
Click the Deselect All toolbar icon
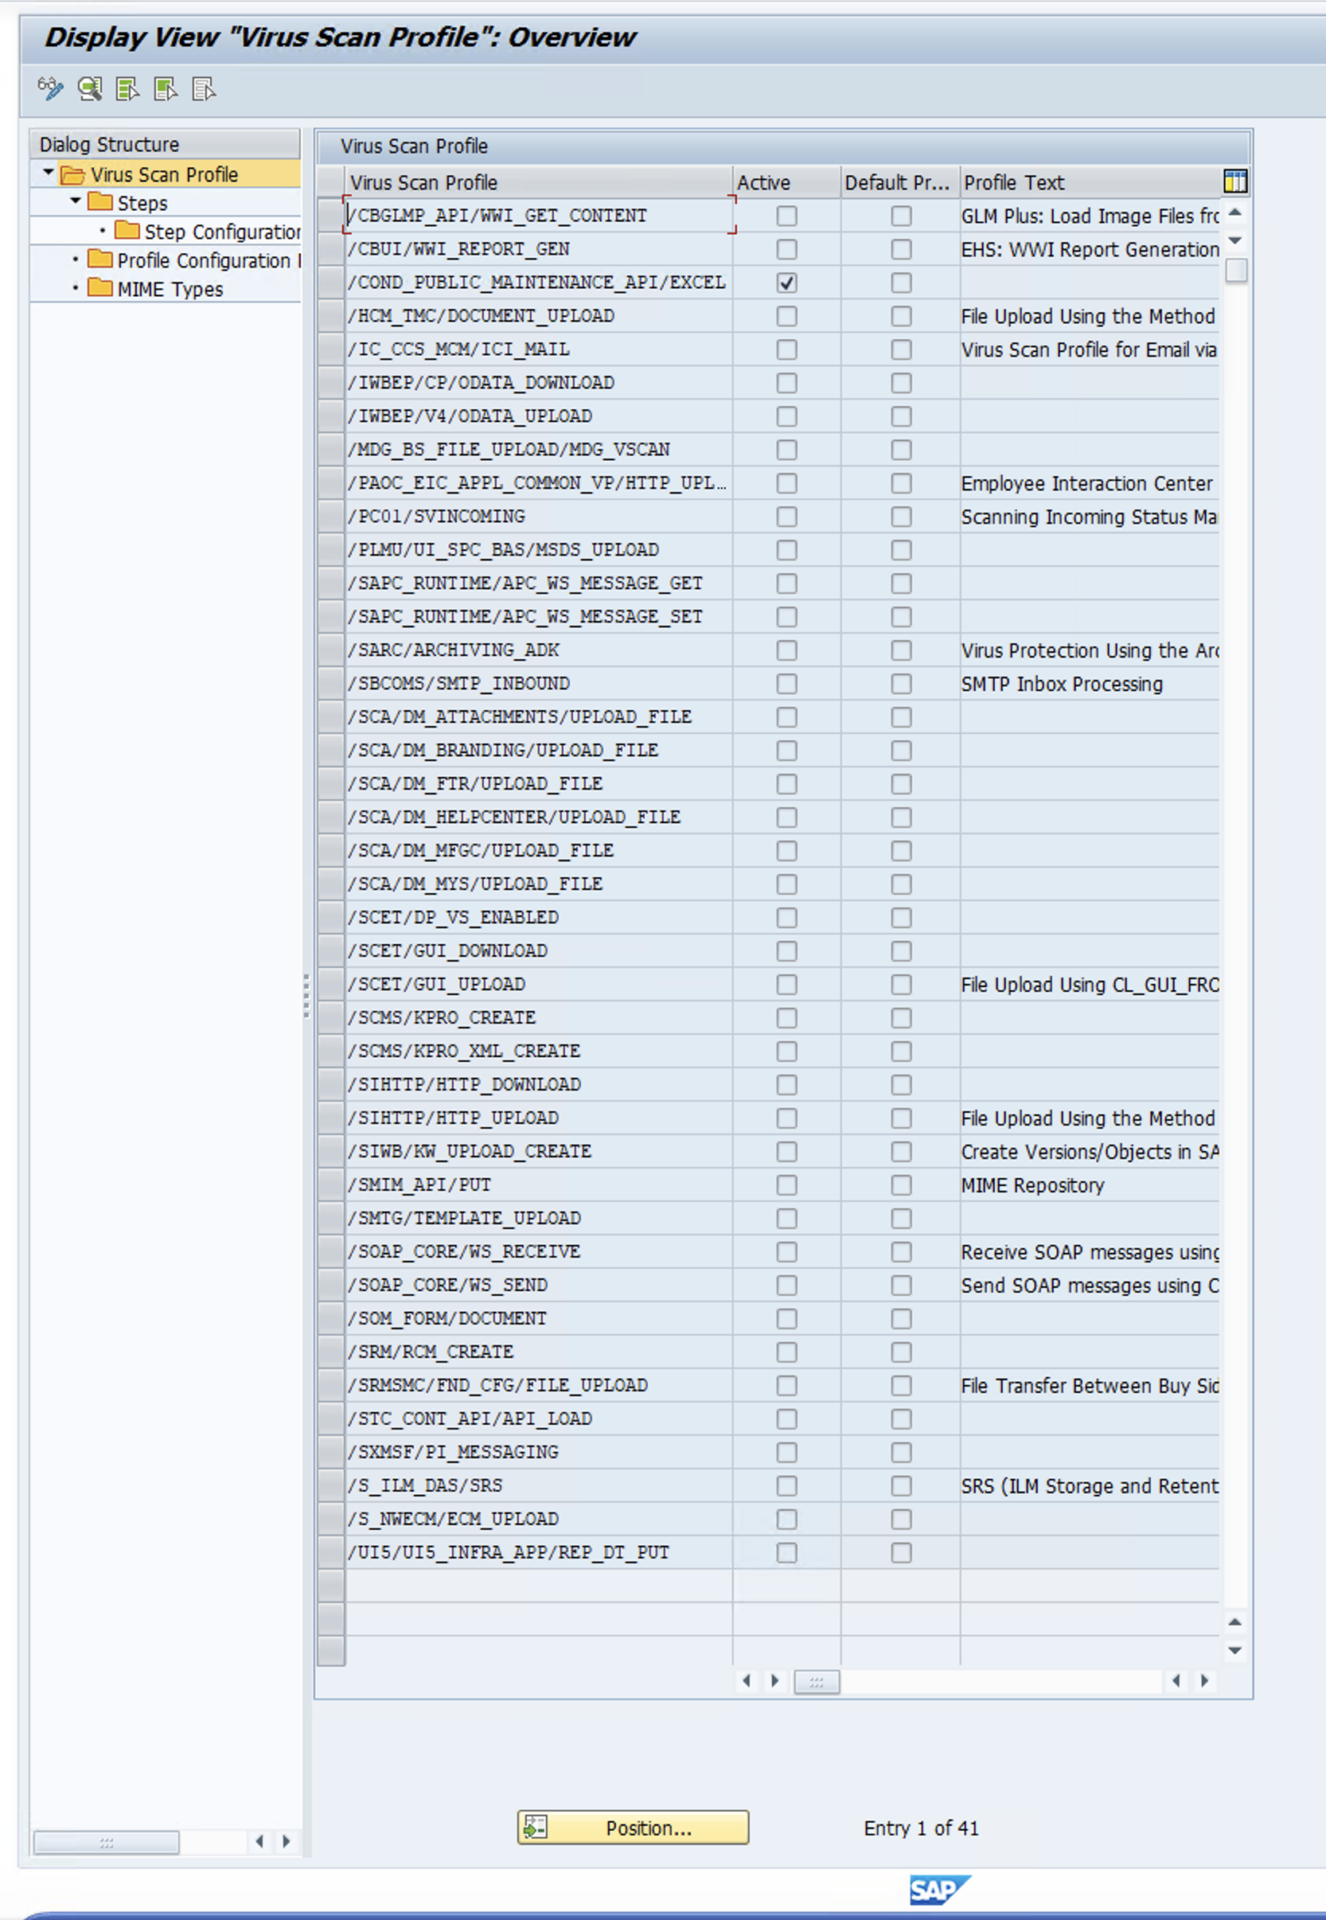click(204, 90)
